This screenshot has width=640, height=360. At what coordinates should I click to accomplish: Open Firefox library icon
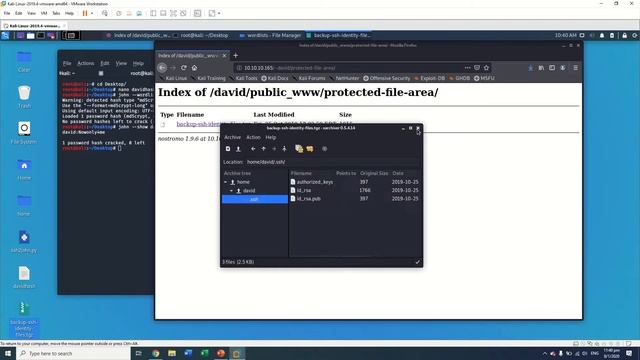(x=541, y=68)
